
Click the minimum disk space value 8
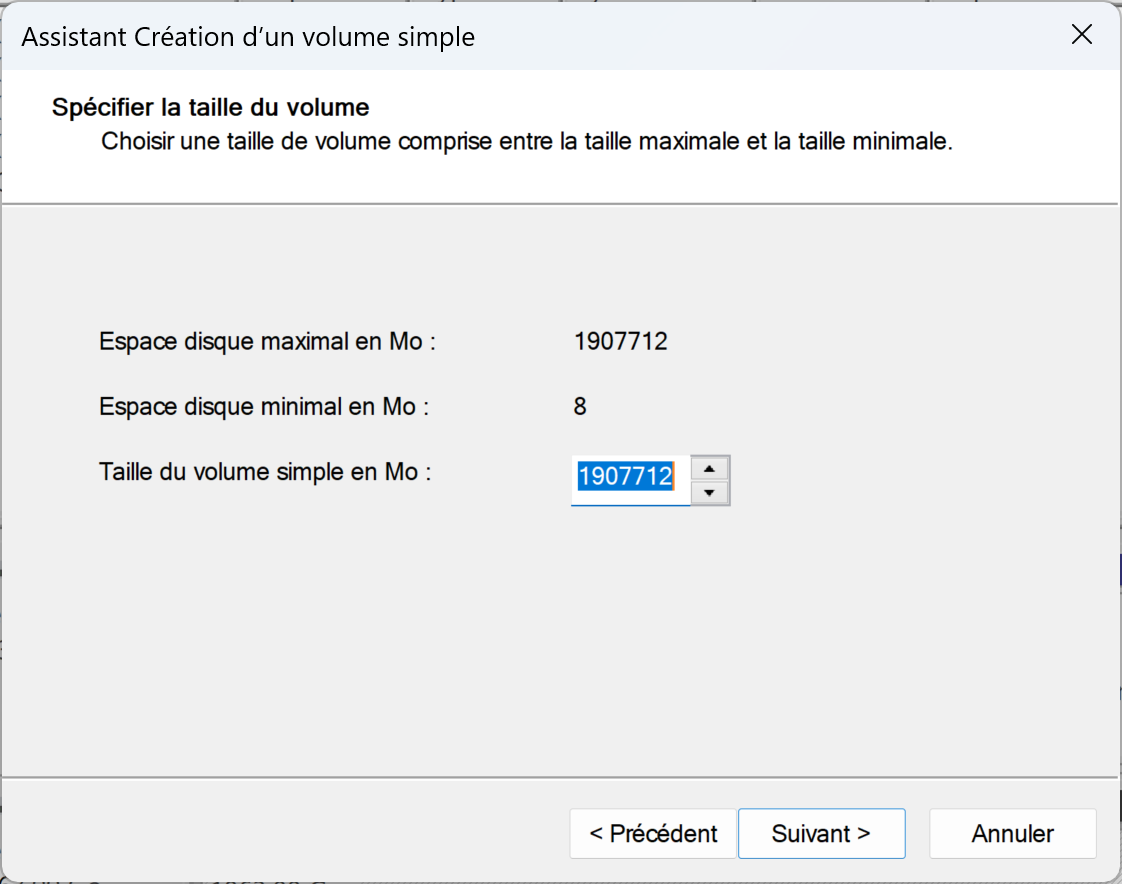tap(580, 407)
